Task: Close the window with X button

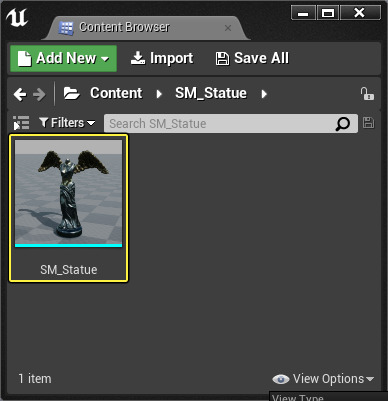Action: (360, 13)
